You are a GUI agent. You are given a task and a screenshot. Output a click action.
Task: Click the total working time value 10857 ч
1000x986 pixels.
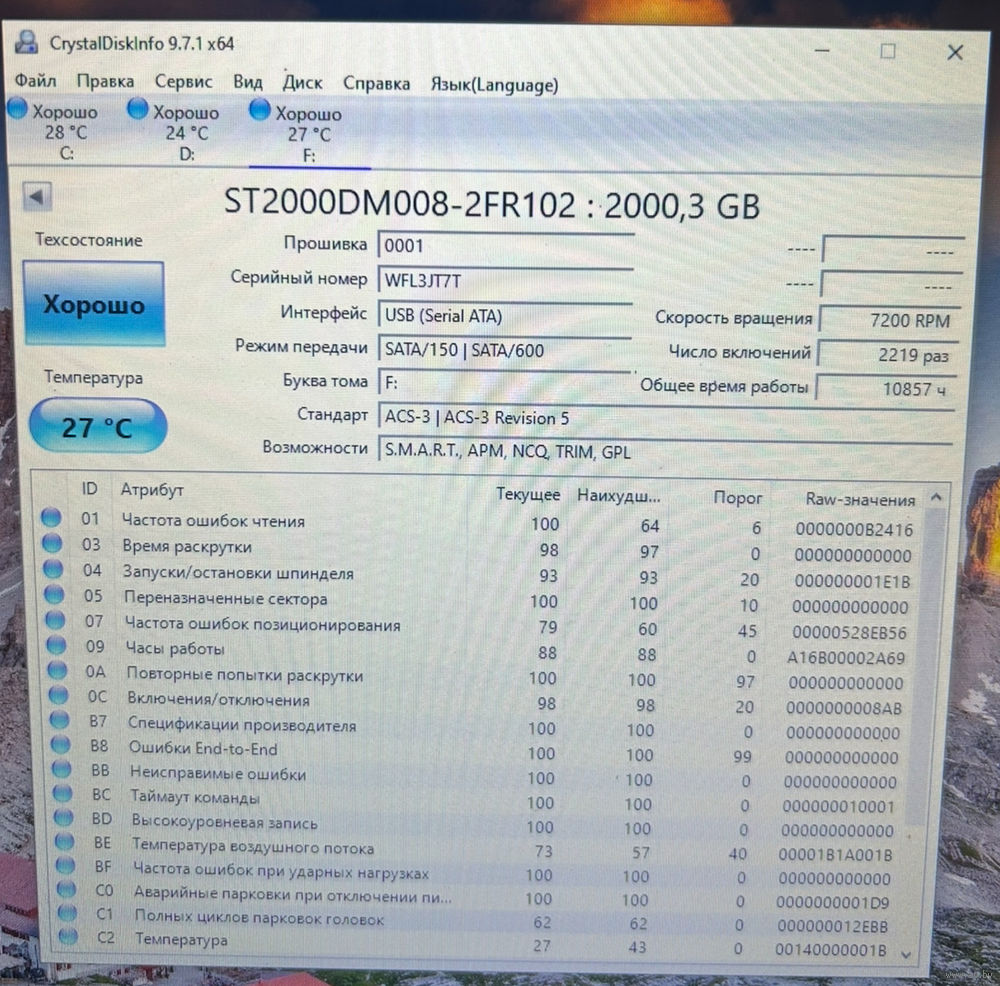tap(886, 388)
